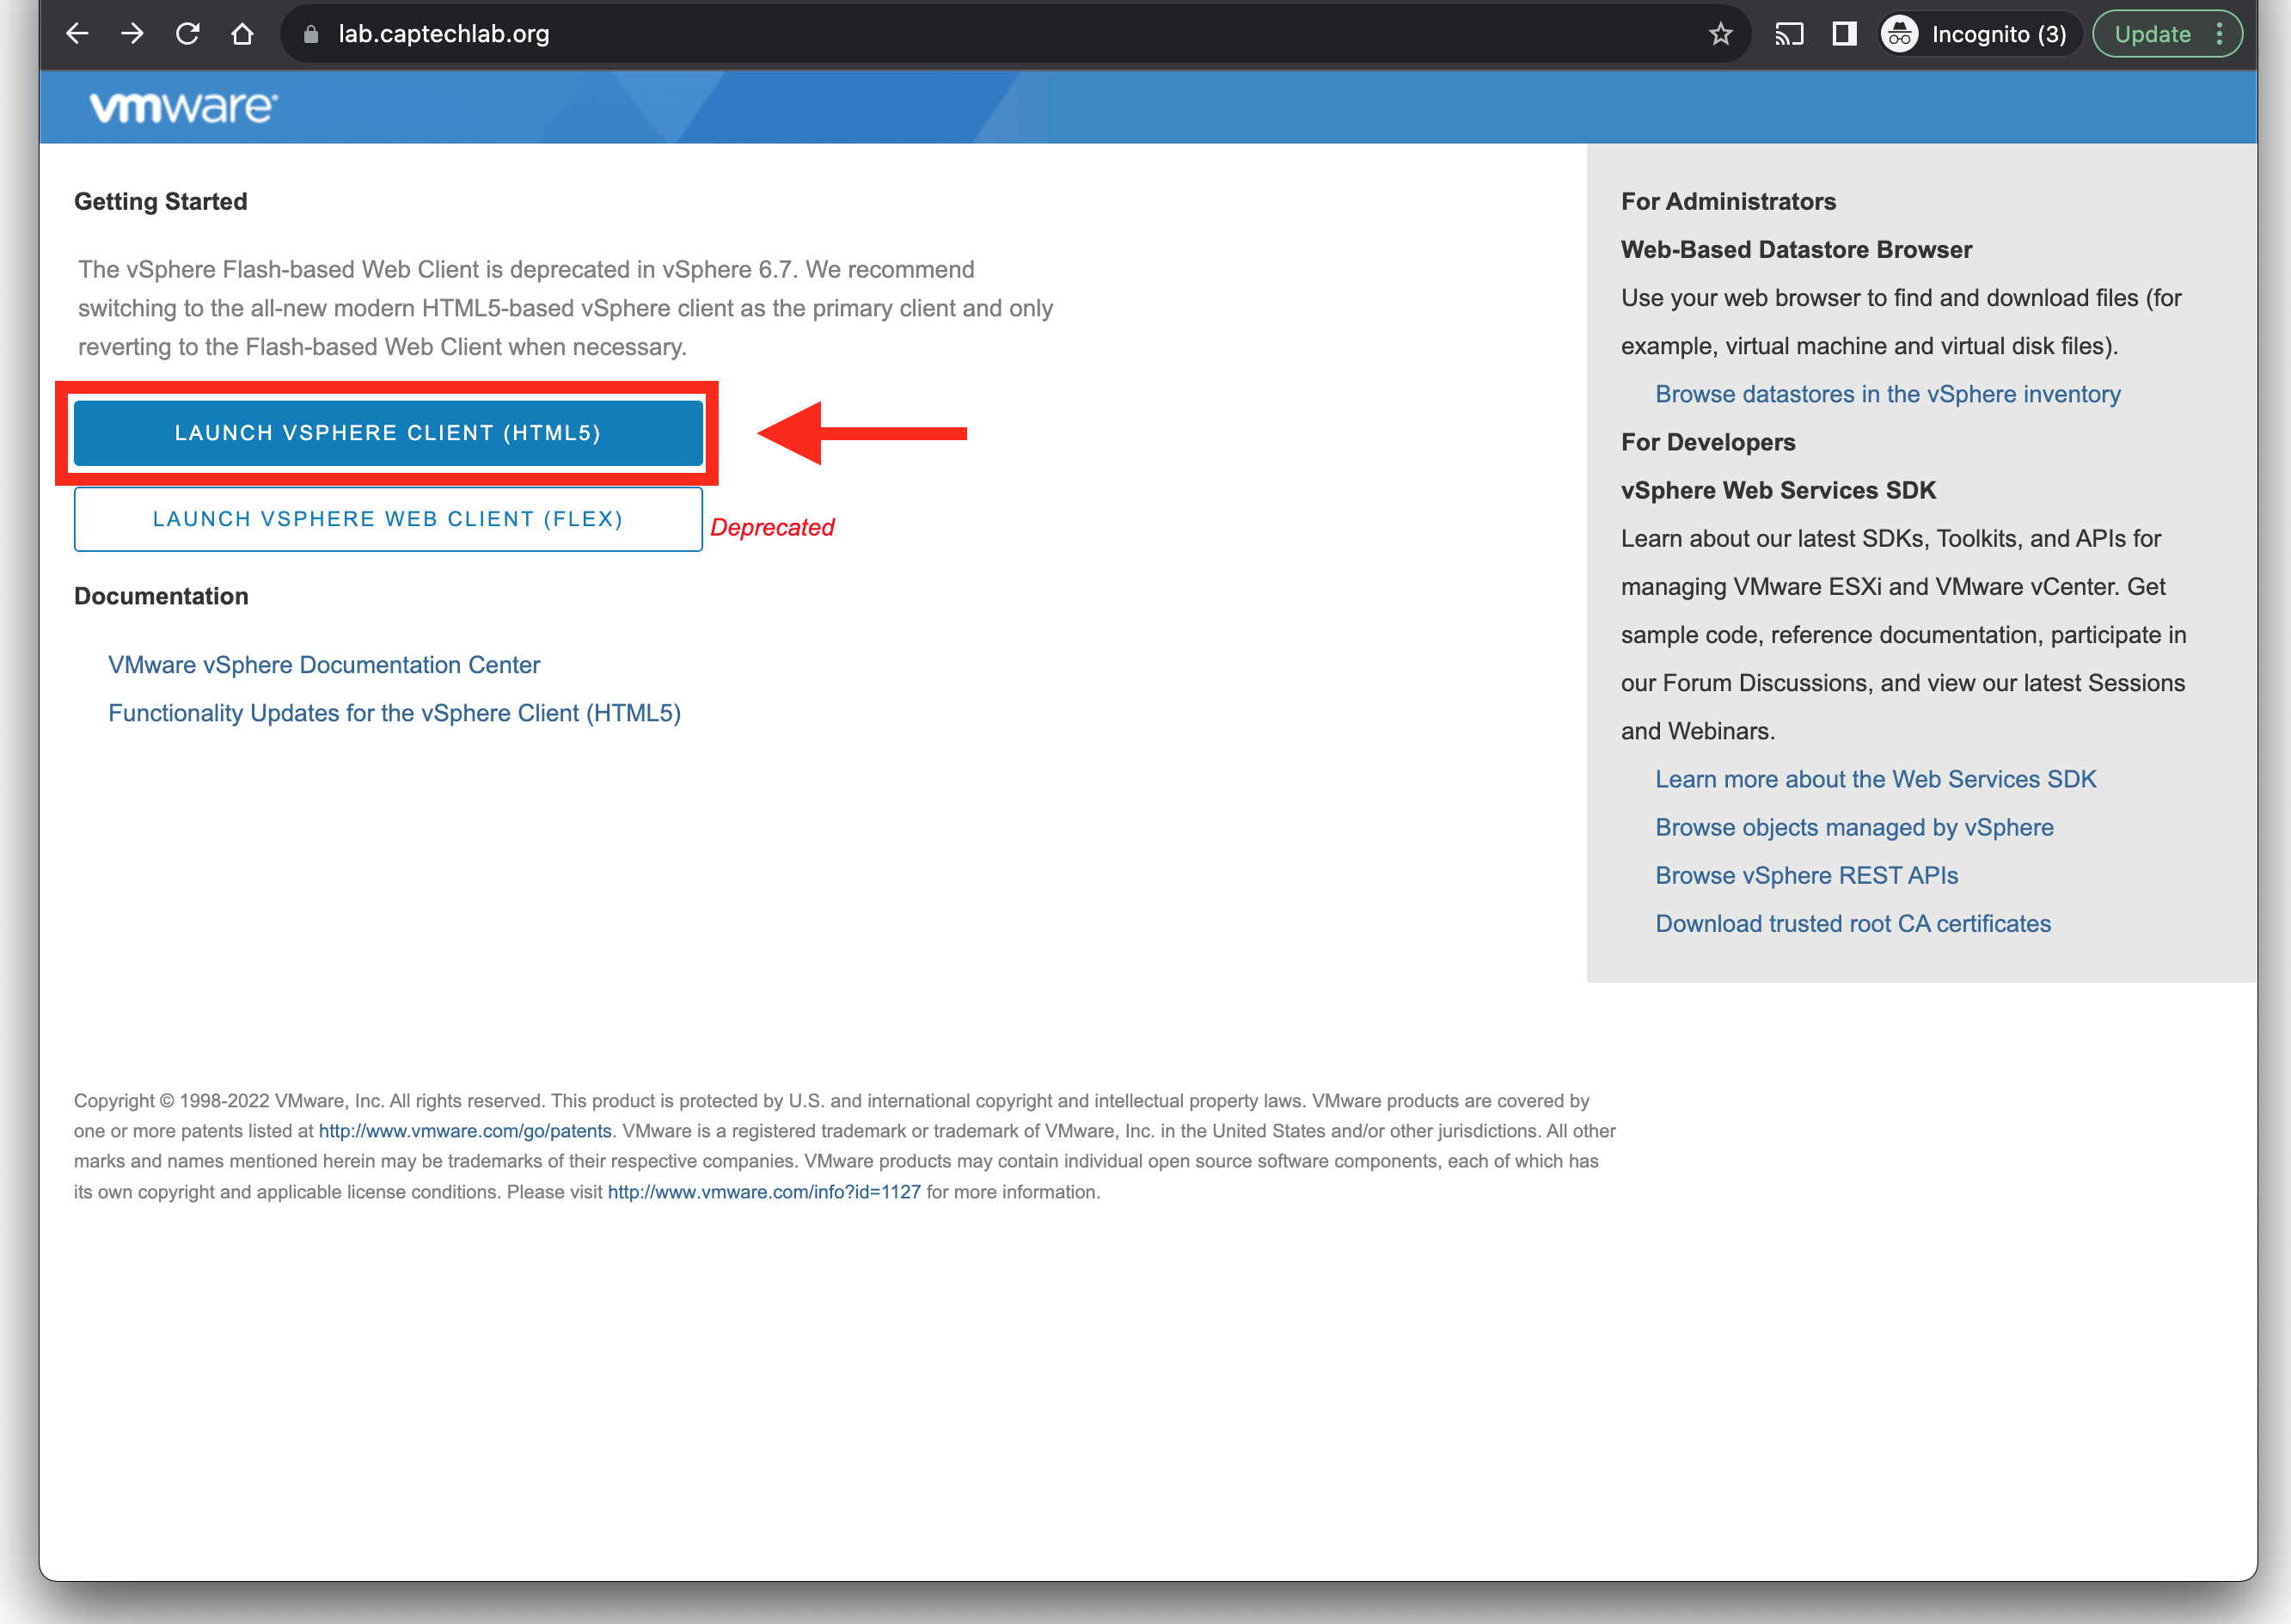The width and height of the screenshot is (2291, 1624).
Task: Click the address bar URL field
Action: click(900, 34)
